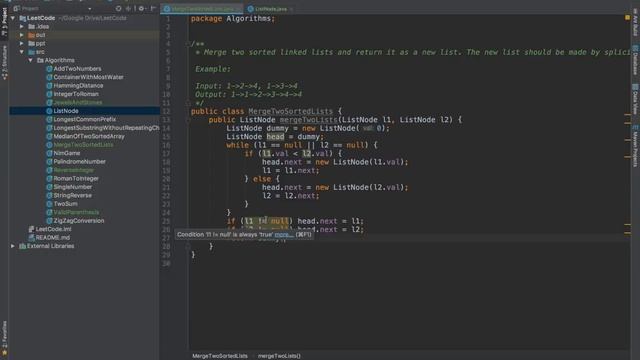This screenshot has height=360, width=640.
Task: Open HammingDistance class
Action: click(78, 86)
